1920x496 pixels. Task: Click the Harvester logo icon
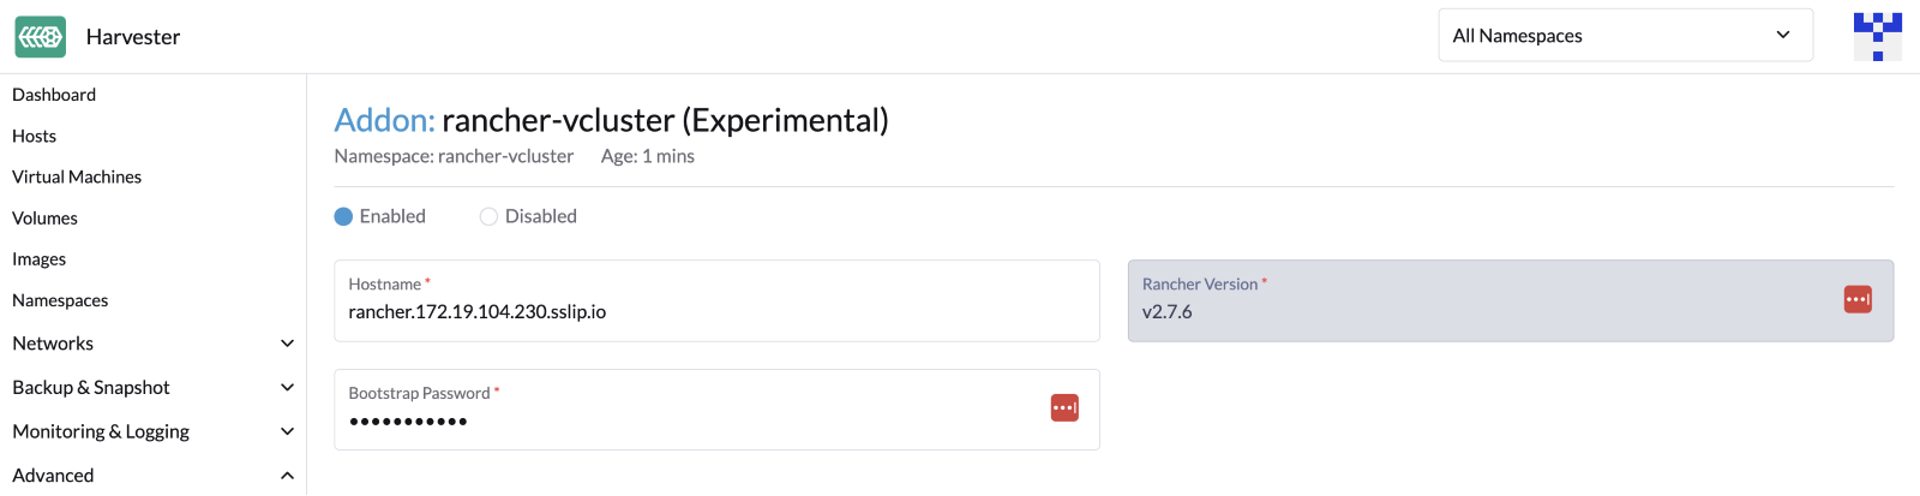pyautogui.click(x=40, y=37)
